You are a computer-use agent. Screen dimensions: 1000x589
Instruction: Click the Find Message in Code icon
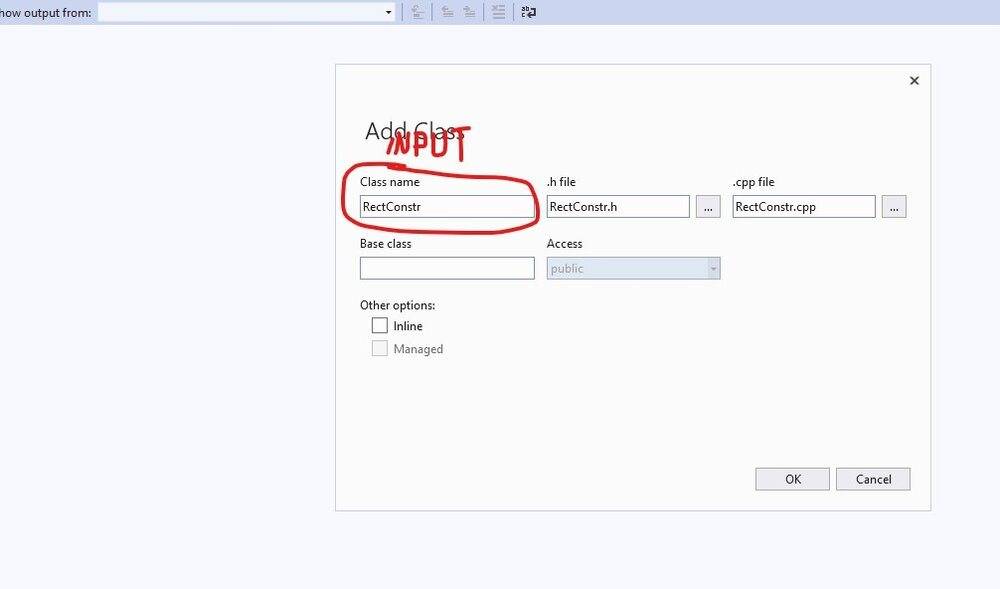(x=418, y=12)
